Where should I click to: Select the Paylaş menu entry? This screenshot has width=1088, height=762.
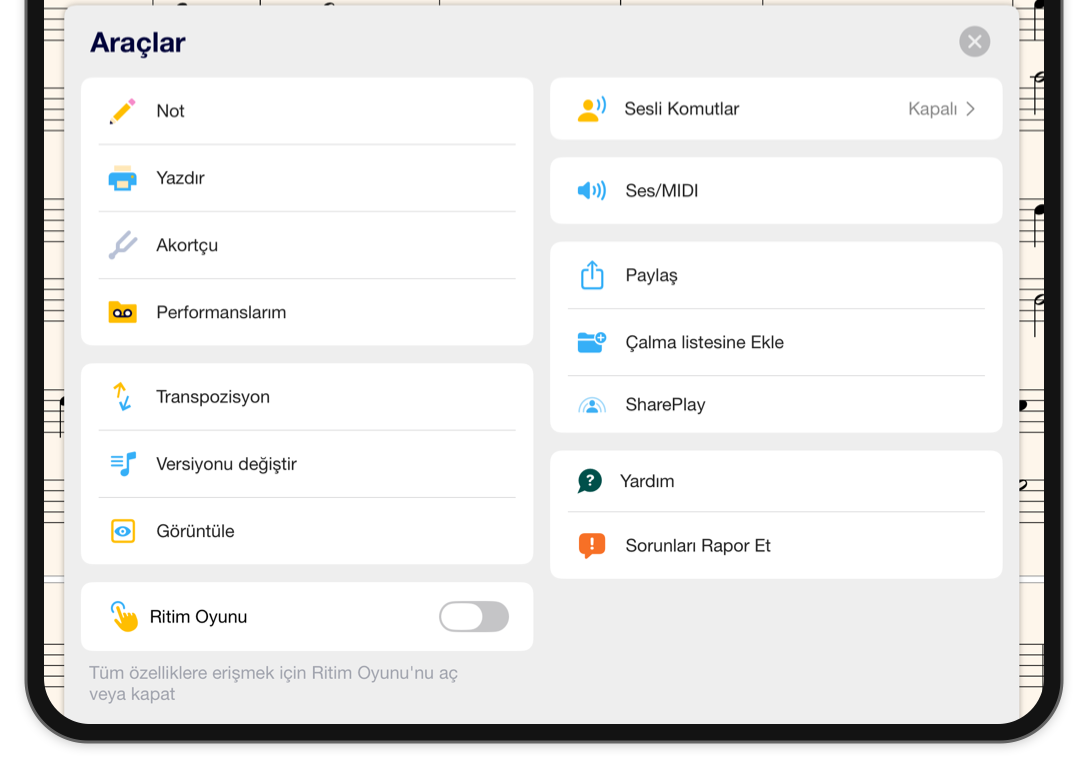[x=776, y=276]
